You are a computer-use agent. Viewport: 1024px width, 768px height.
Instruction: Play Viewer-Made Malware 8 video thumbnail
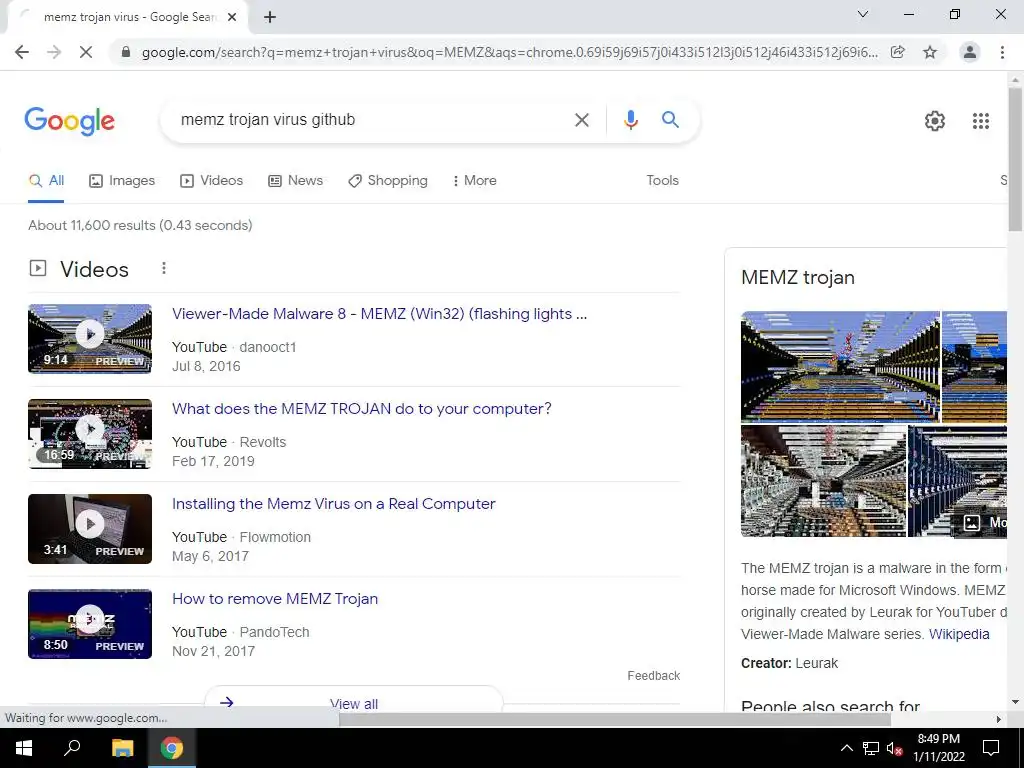[90, 339]
